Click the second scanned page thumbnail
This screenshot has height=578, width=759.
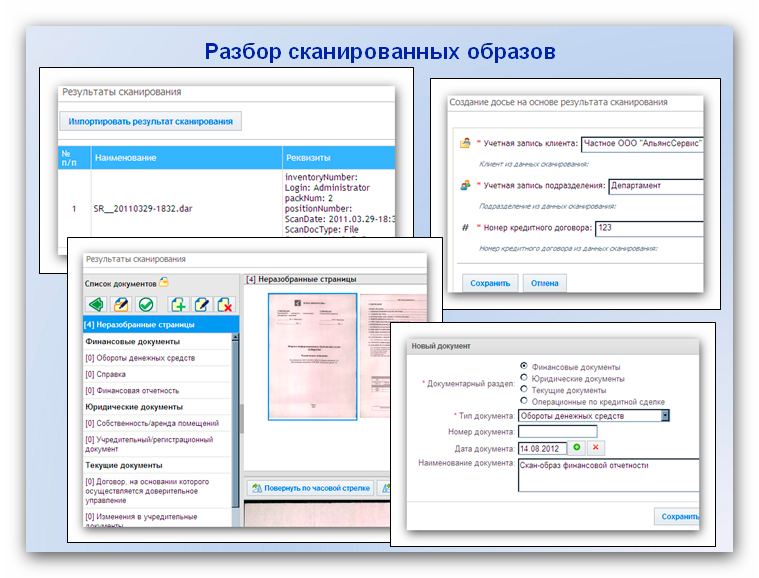[393, 356]
